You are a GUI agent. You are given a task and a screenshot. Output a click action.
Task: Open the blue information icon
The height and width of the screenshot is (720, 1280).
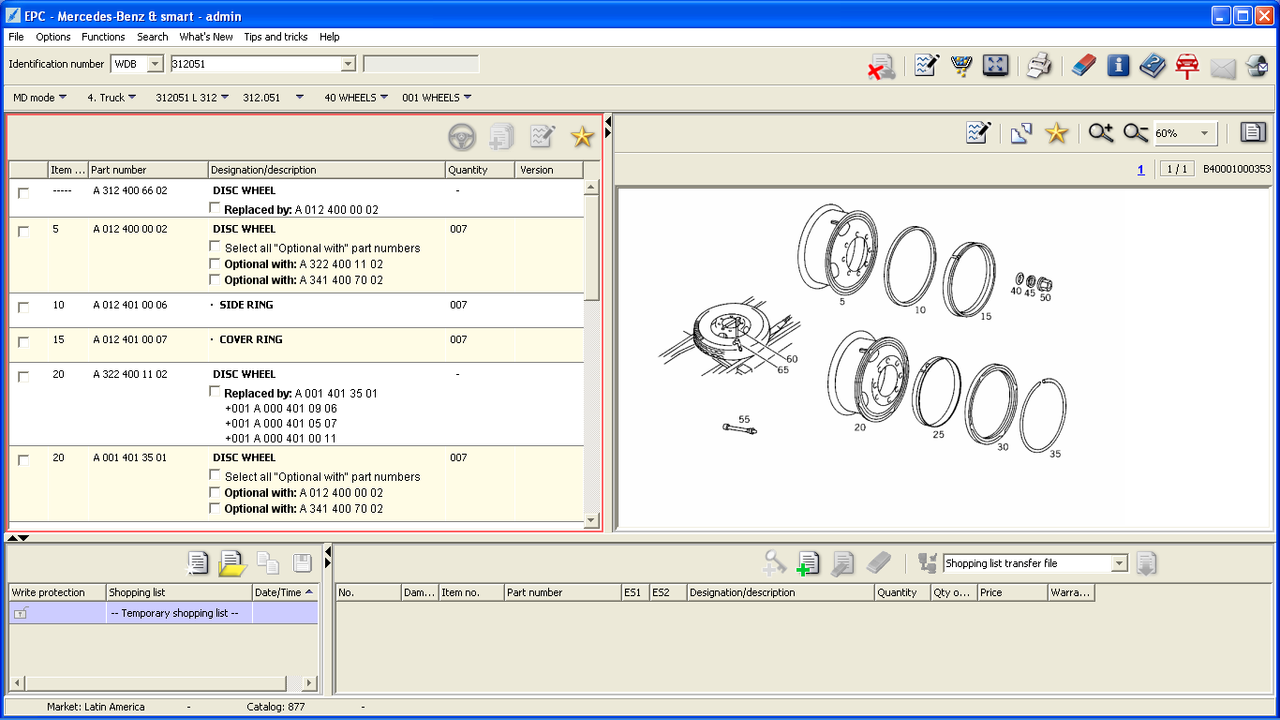click(1118, 66)
